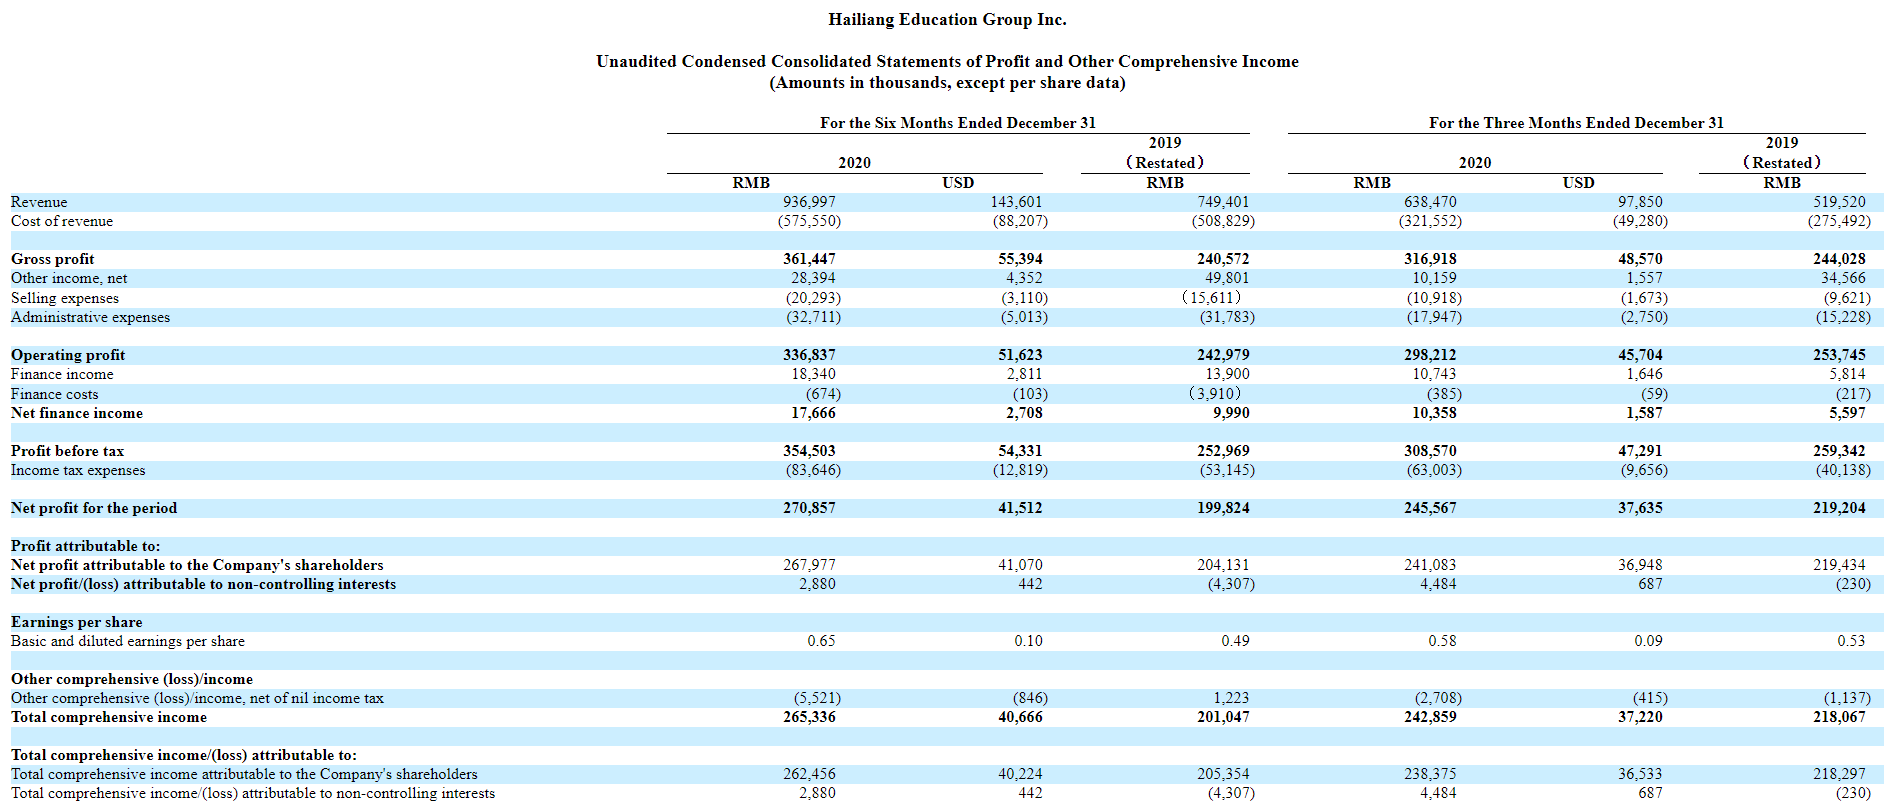Click the 'Total comprehensive income' row label
The width and height of the screenshot is (1891, 805).
109,717
